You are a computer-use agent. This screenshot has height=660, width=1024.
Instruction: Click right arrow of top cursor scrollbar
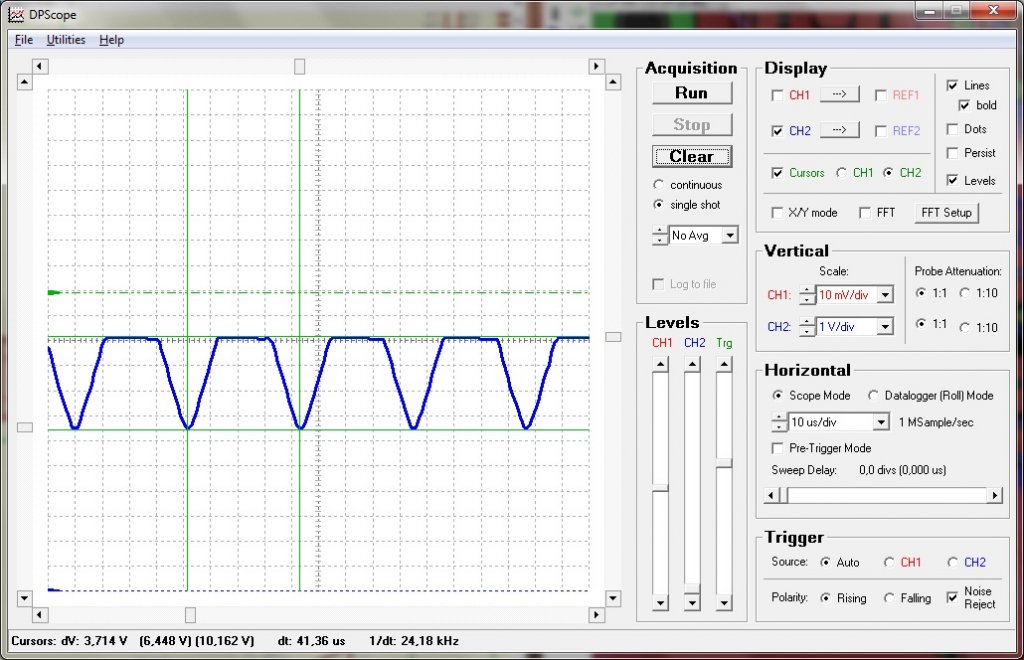pos(596,66)
